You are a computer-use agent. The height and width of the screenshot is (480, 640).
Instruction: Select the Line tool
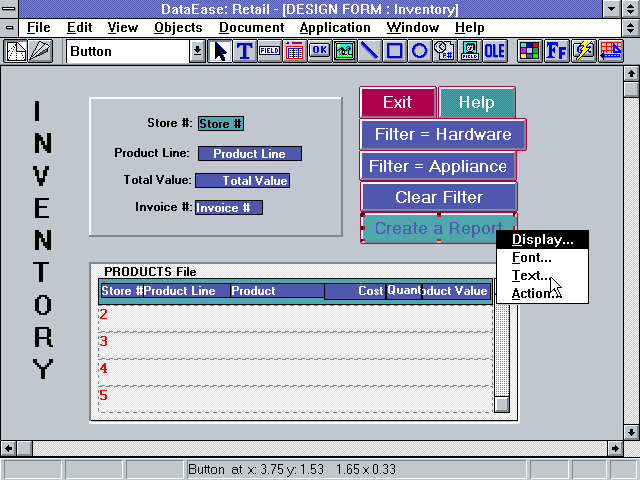(369, 51)
